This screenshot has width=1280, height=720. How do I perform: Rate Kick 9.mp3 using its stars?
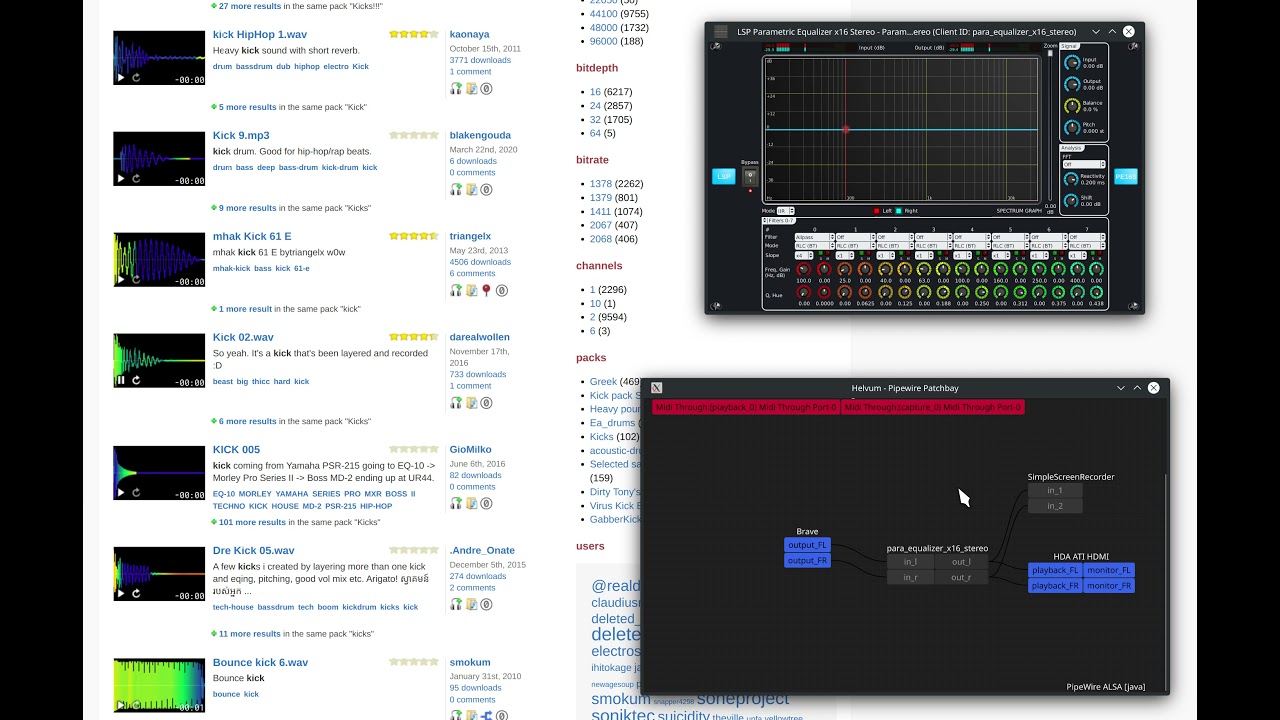pyautogui.click(x=414, y=135)
